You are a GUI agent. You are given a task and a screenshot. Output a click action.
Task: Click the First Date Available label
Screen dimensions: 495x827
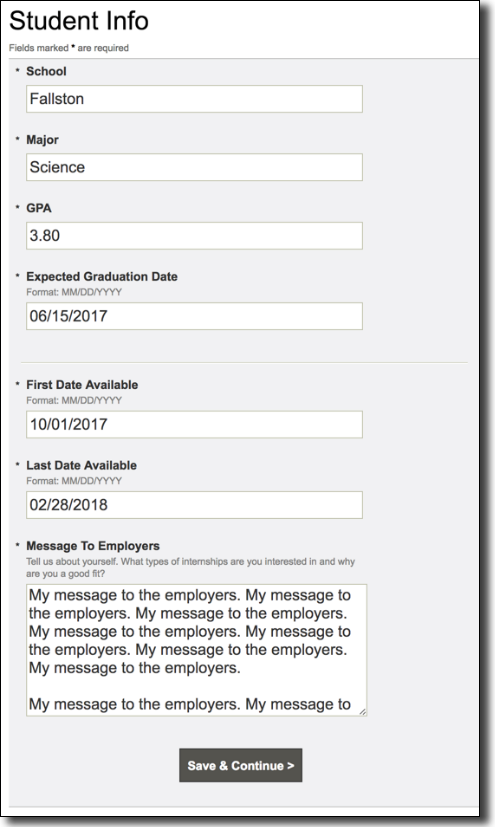82,385
